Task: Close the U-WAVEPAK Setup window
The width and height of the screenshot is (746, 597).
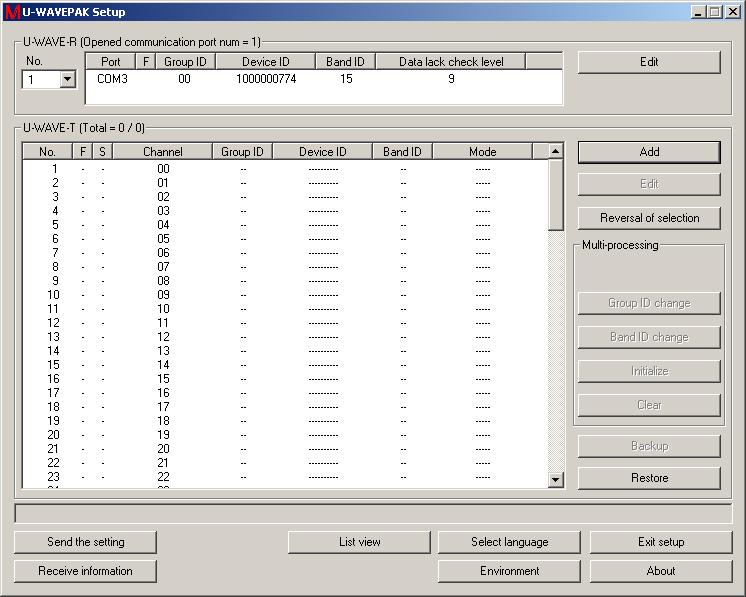Action: (733, 12)
